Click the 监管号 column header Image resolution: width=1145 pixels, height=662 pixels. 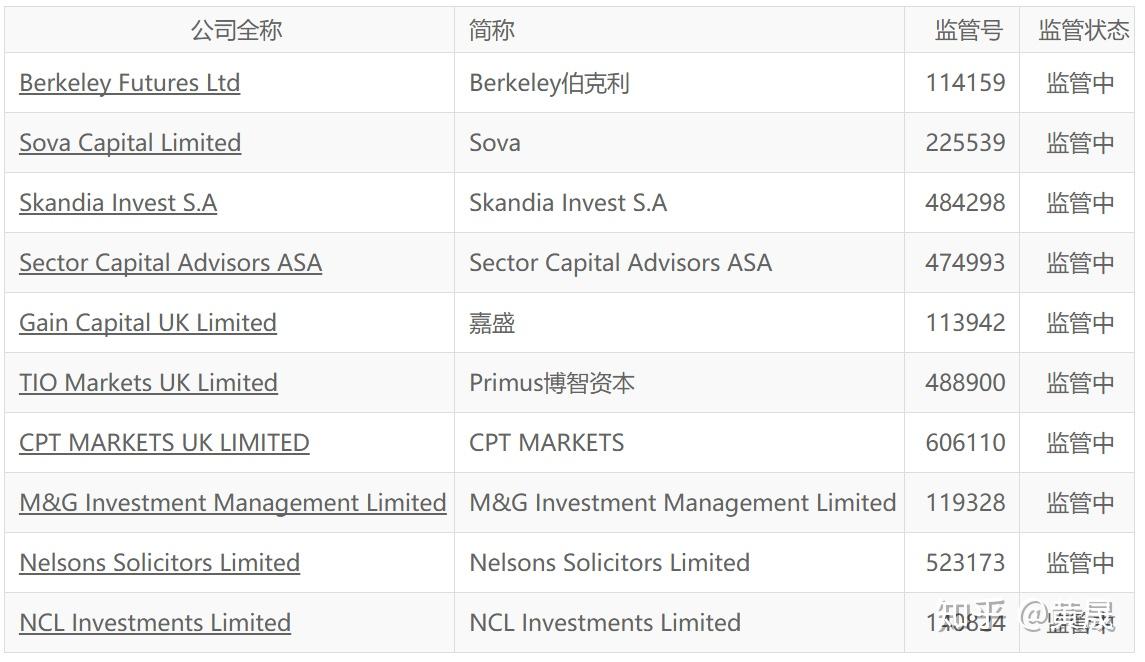(967, 30)
